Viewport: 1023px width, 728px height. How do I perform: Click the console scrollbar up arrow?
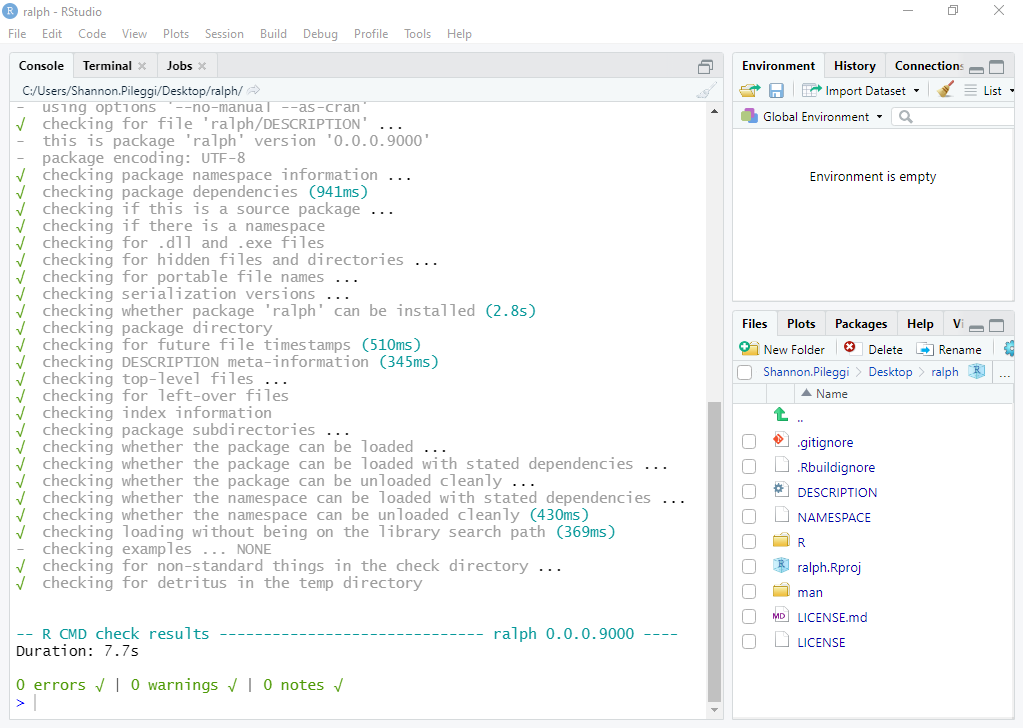coord(714,112)
